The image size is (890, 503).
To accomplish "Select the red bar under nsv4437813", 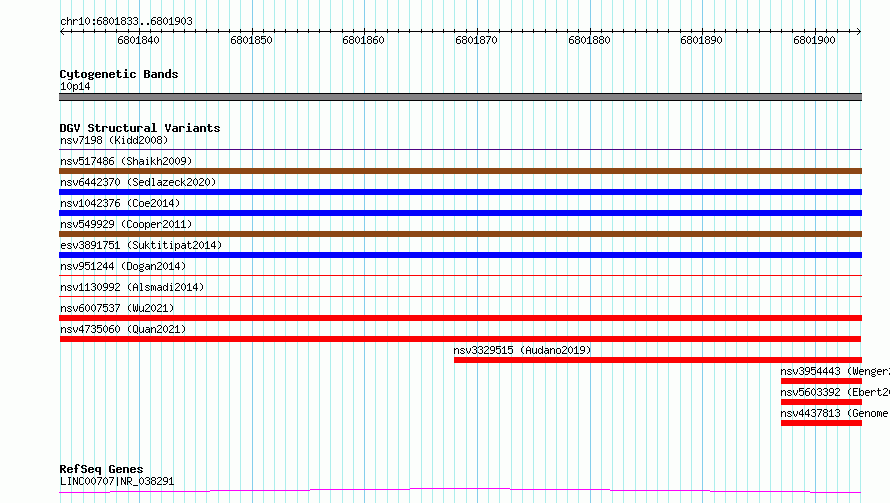I will tap(821, 423).
